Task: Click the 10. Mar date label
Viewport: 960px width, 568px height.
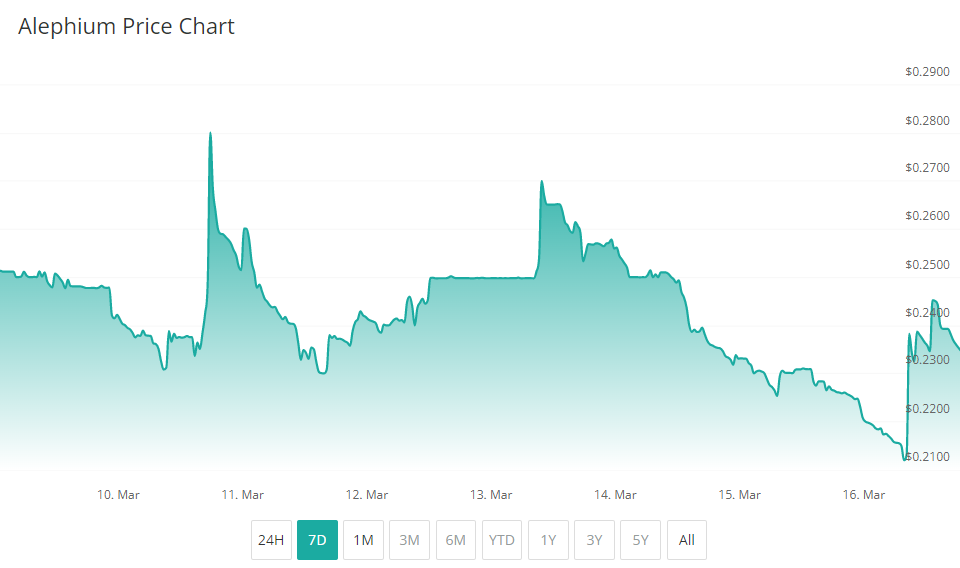Action: pyautogui.click(x=118, y=495)
